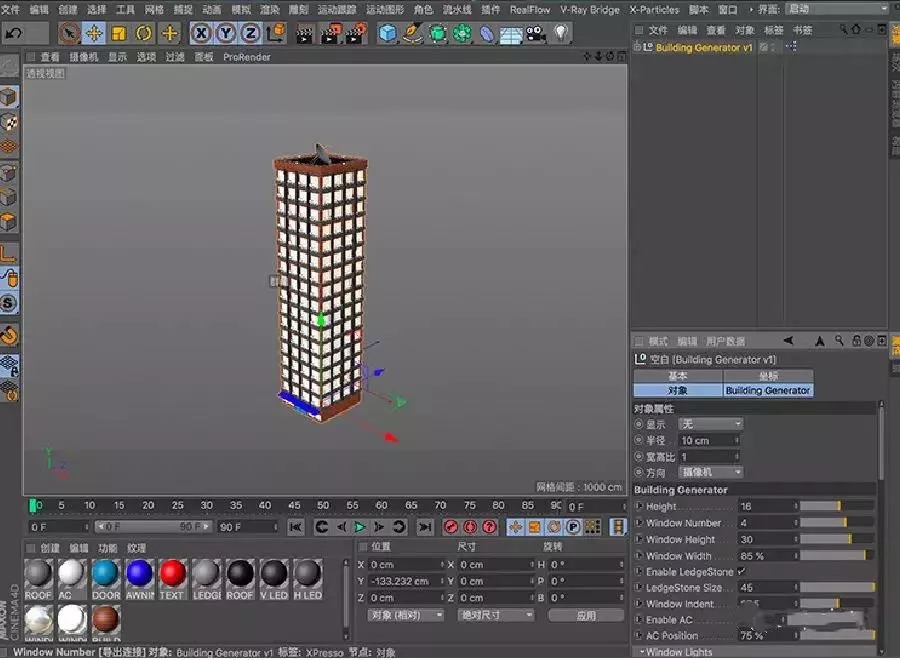Uncheck Enable LedgeStone checkbox

pyautogui.click(x=741, y=571)
